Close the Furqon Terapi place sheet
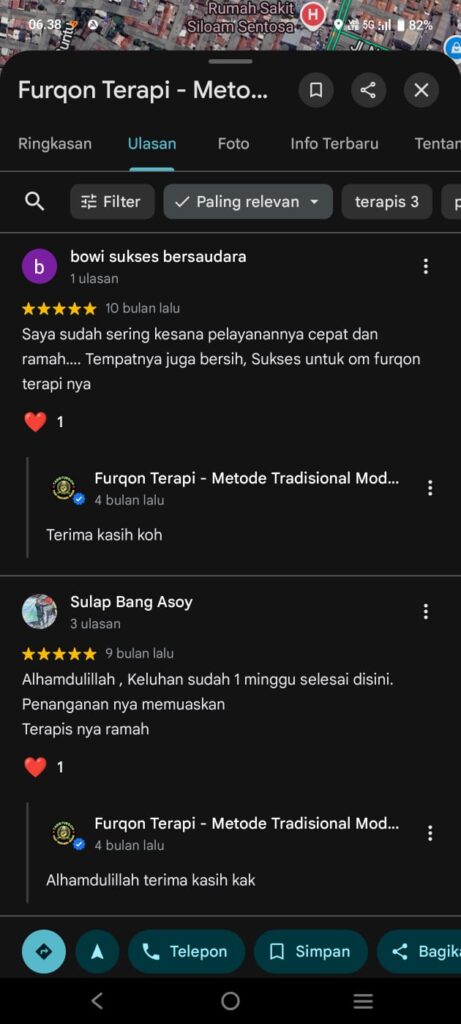The height and width of the screenshot is (1024, 461). tap(421, 90)
